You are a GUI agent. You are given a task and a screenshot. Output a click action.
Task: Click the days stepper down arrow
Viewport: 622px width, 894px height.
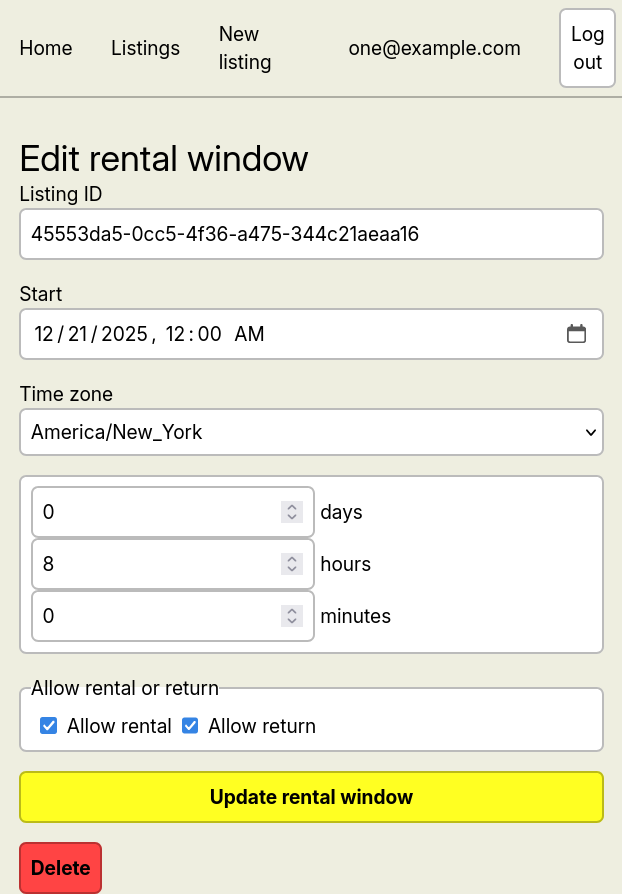click(291, 518)
